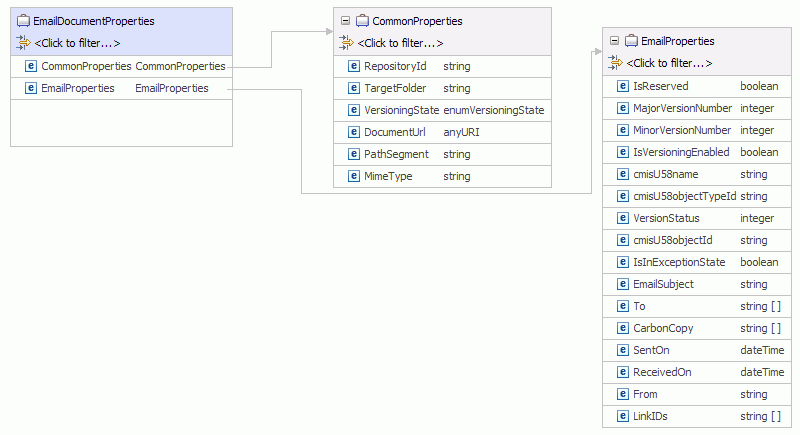The height and width of the screenshot is (435, 800).
Task: Select the MinorVersionNumber attribute name
Action: [682, 130]
